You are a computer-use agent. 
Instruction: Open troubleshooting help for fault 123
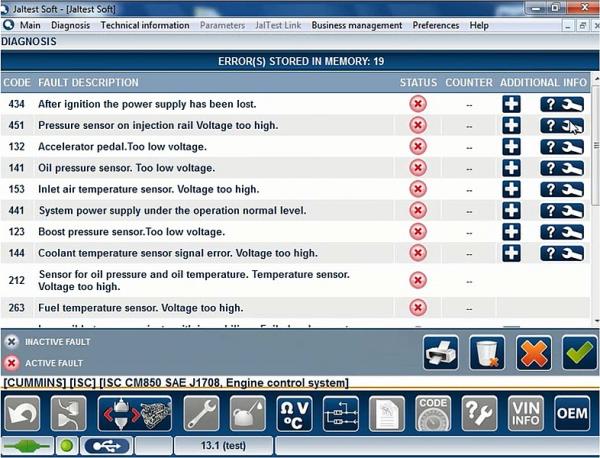[562, 232]
